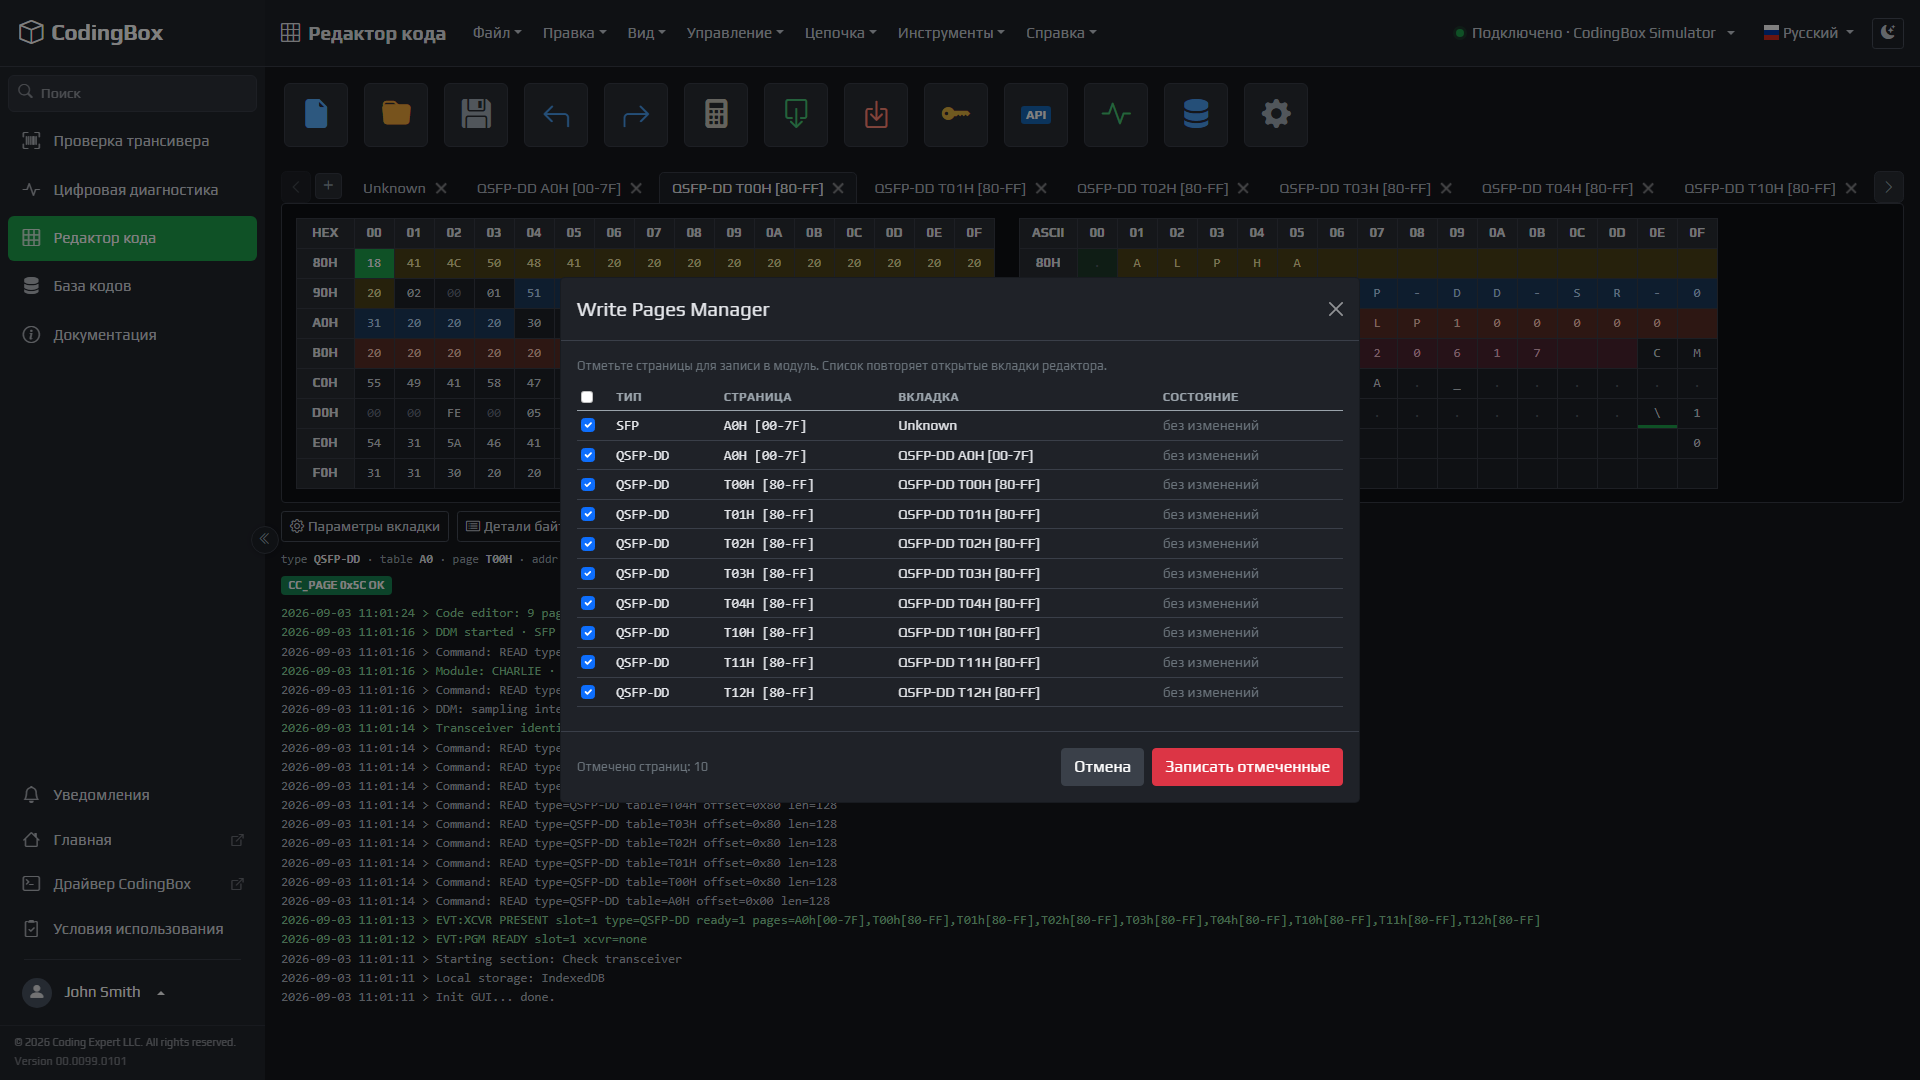The width and height of the screenshot is (1920, 1080).
Task: Click the CodingBox logo
Action: coord(91,32)
